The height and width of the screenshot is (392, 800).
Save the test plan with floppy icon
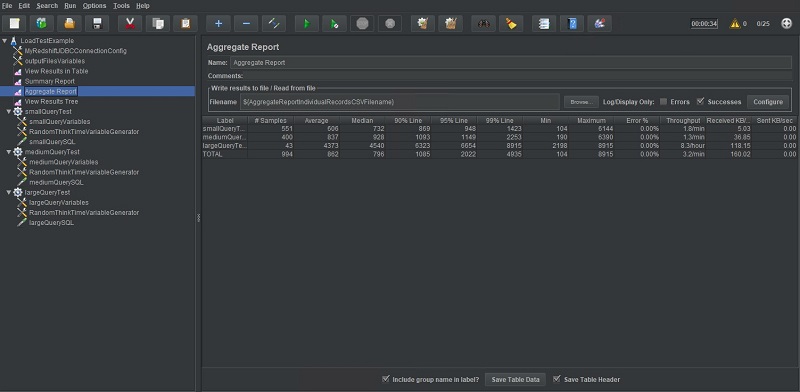point(97,23)
